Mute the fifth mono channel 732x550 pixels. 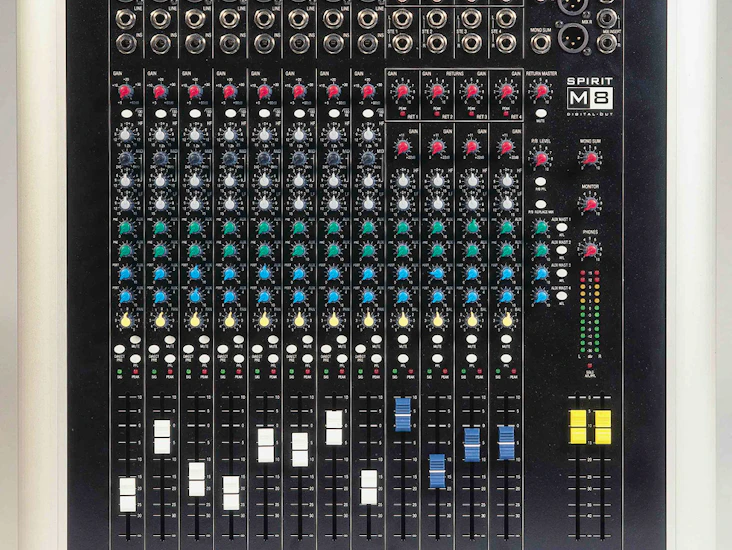(x=273, y=340)
